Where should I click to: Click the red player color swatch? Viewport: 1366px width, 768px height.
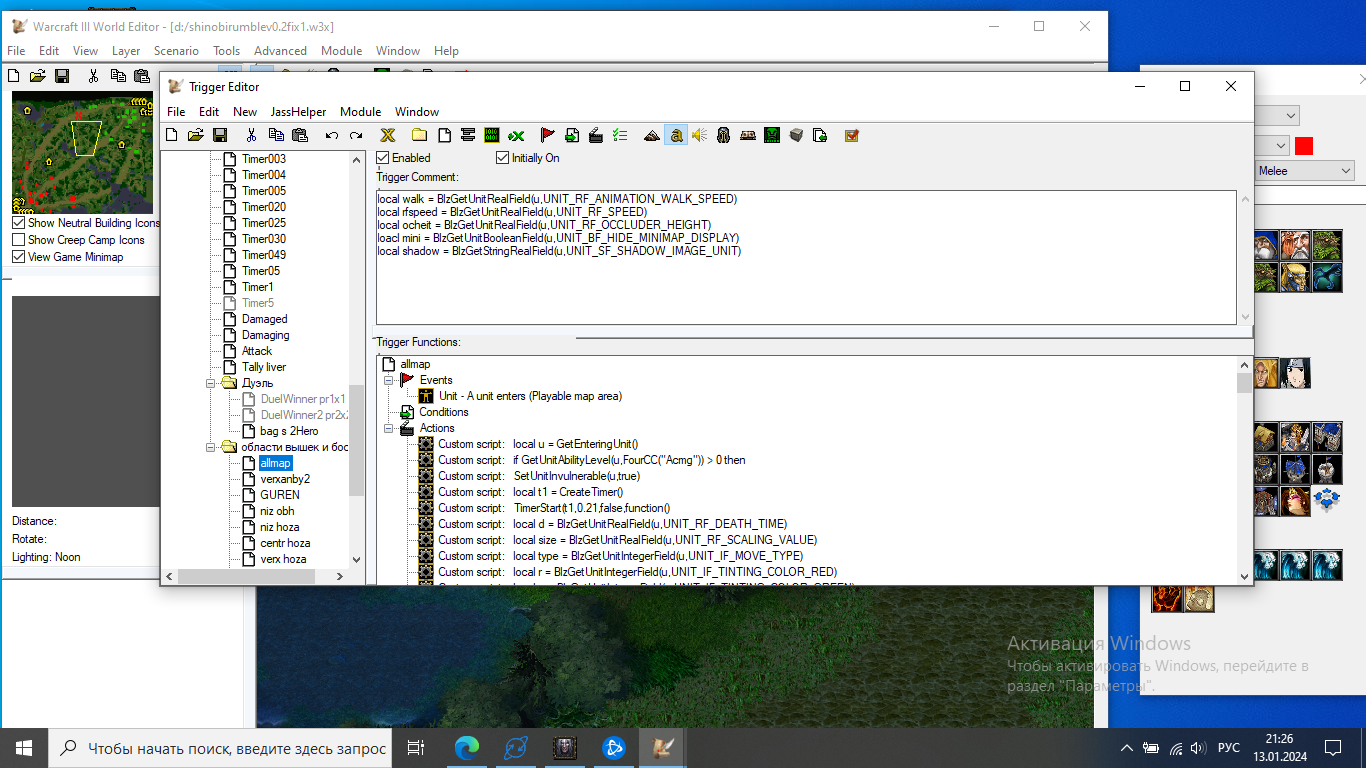[1304, 146]
